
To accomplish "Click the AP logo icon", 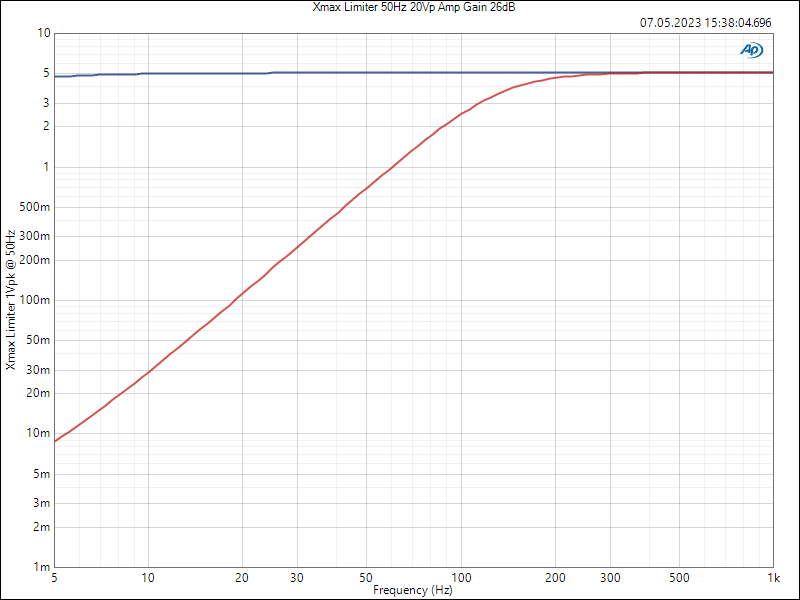I will pyautogui.click(x=751, y=50).
